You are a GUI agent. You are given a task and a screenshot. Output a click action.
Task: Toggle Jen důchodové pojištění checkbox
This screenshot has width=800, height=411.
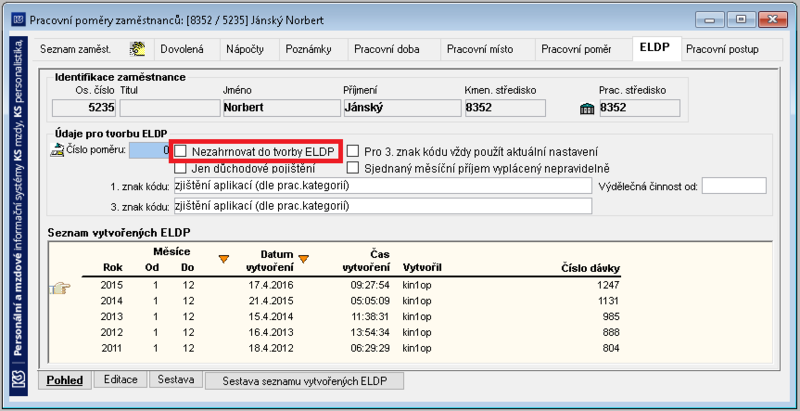tap(180, 167)
